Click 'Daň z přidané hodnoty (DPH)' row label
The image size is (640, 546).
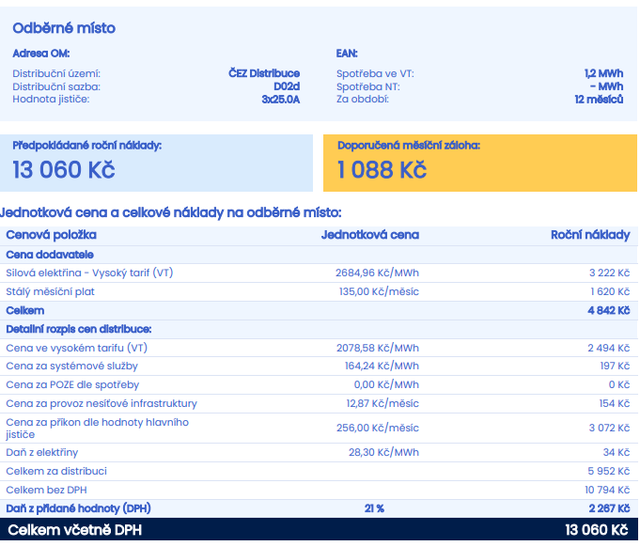tap(78, 508)
